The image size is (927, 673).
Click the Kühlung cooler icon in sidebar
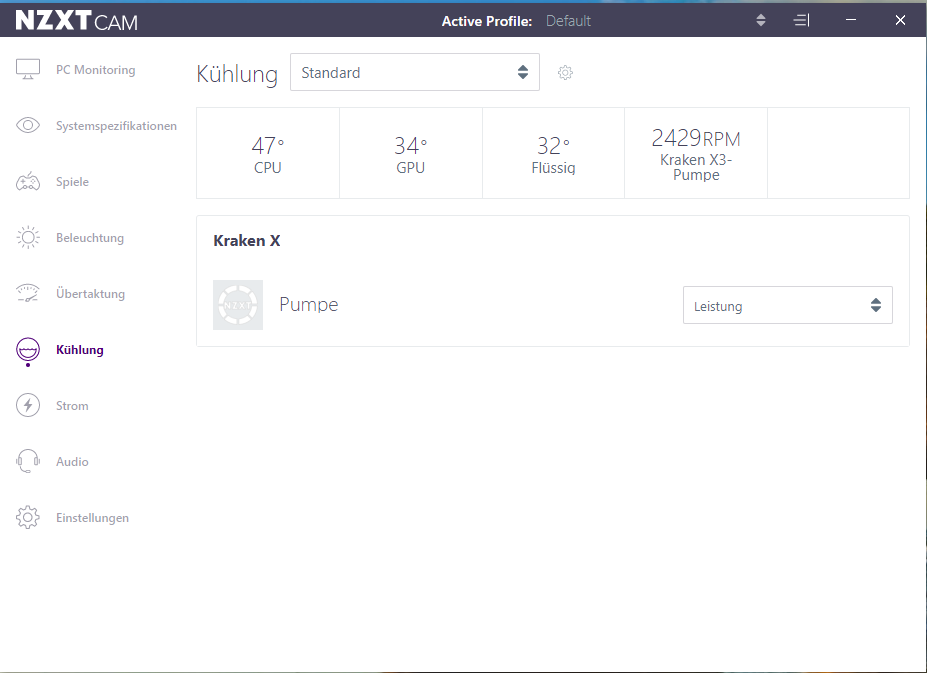click(x=28, y=351)
